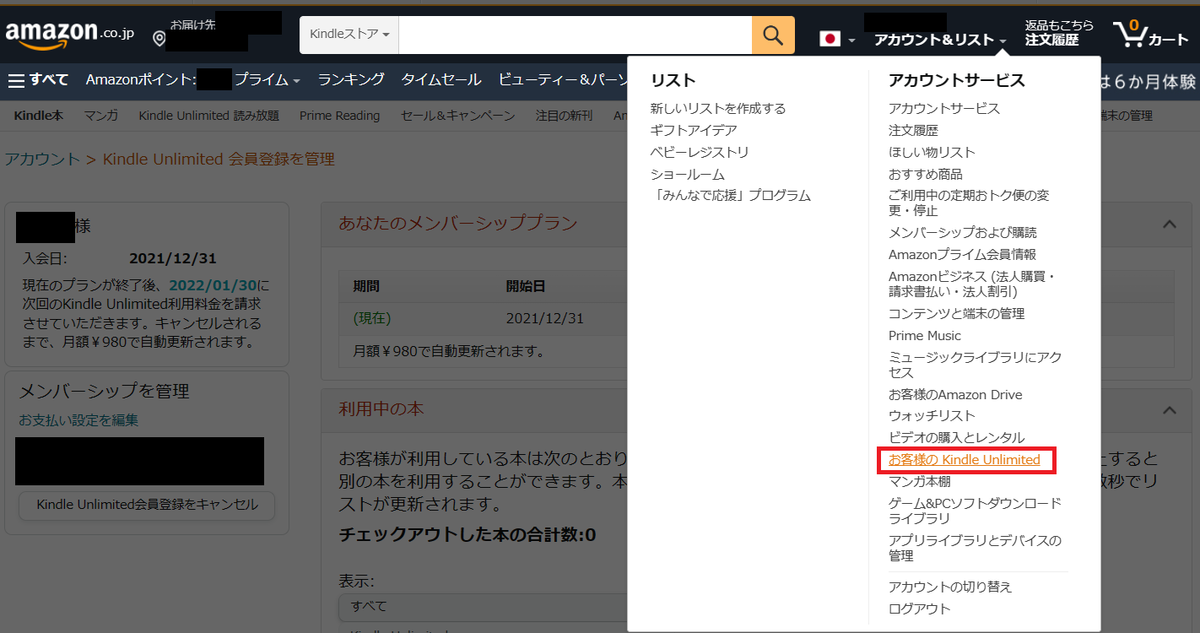Screen dimensions: 1200x633
Task: Select 「みんなで応援」プログラム menu entry
Action: (x=731, y=195)
